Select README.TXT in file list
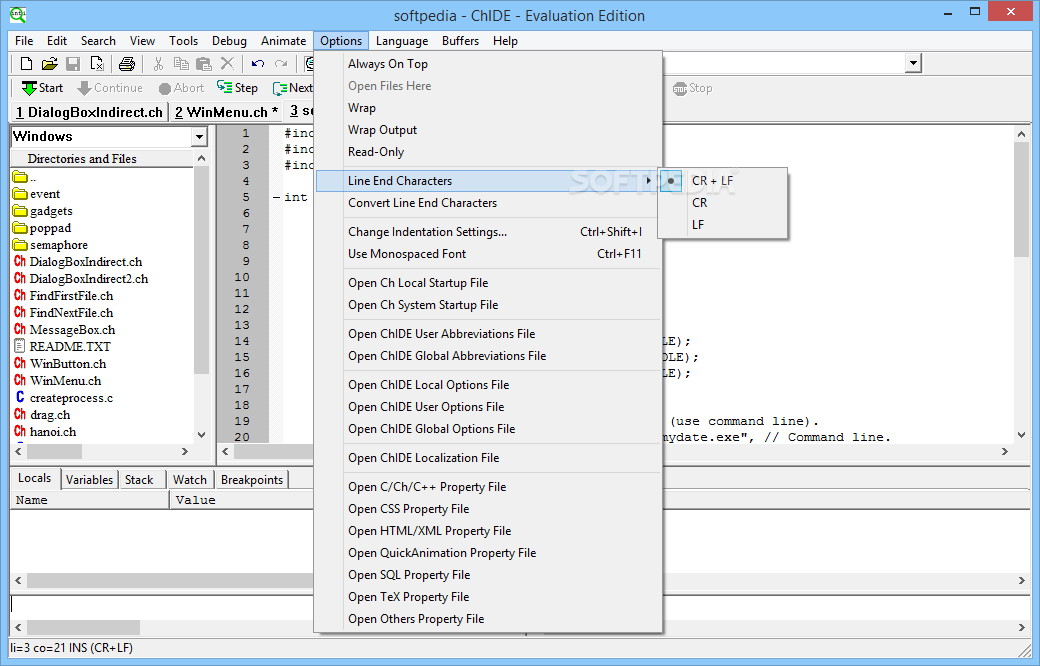 pyautogui.click(x=62, y=346)
